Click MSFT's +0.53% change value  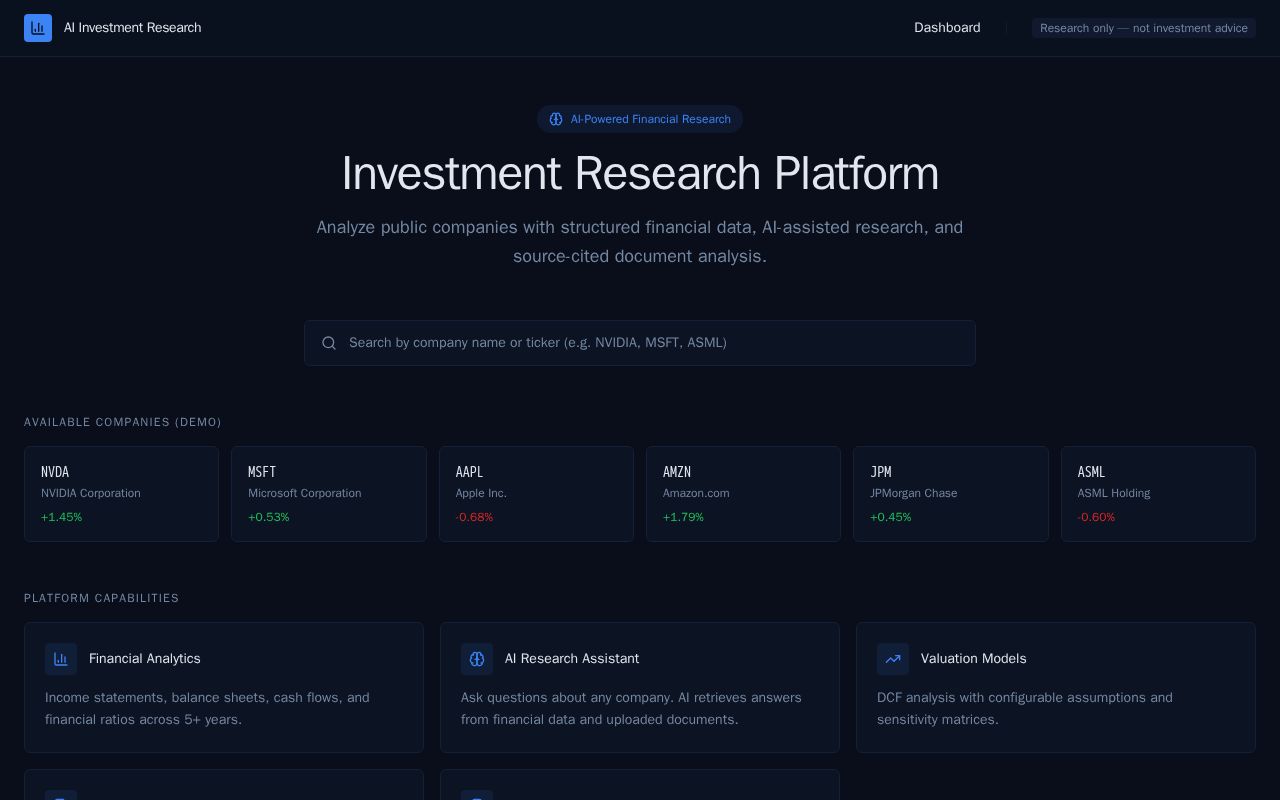pyautogui.click(x=269, y=517)
